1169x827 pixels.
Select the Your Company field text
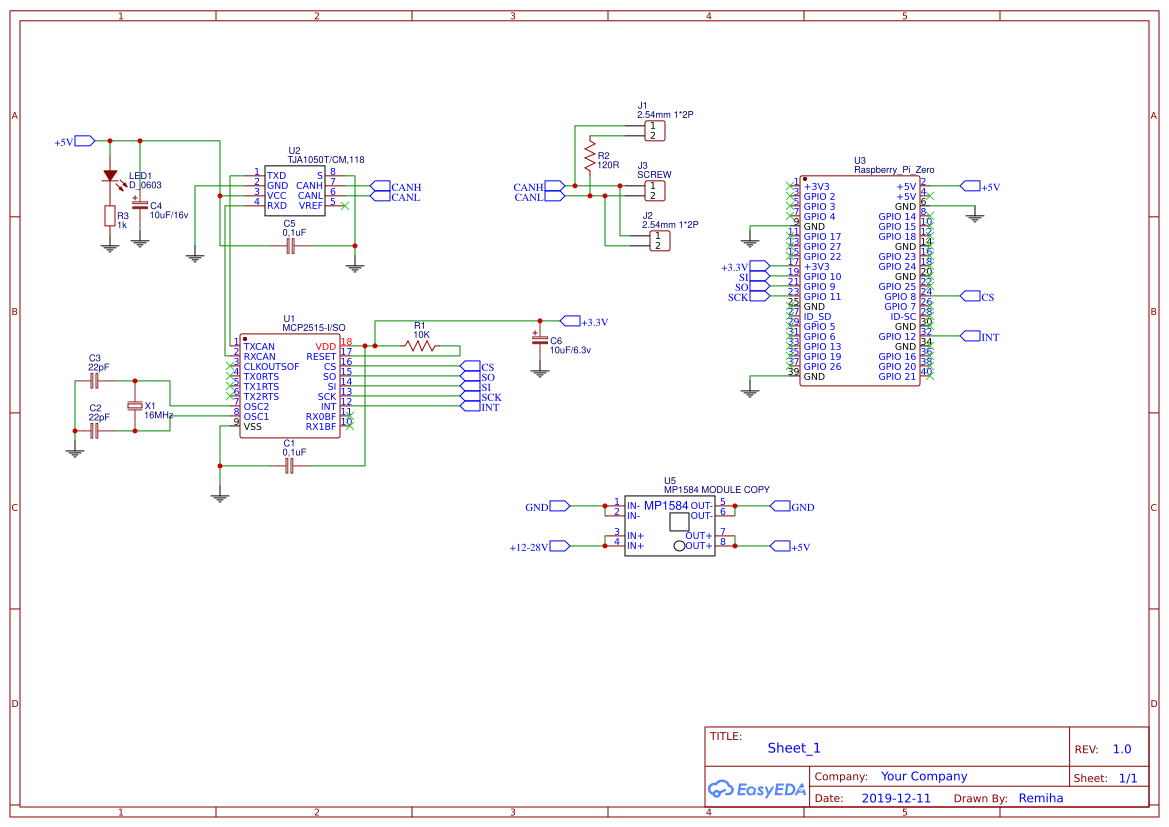tap(923, 776)
